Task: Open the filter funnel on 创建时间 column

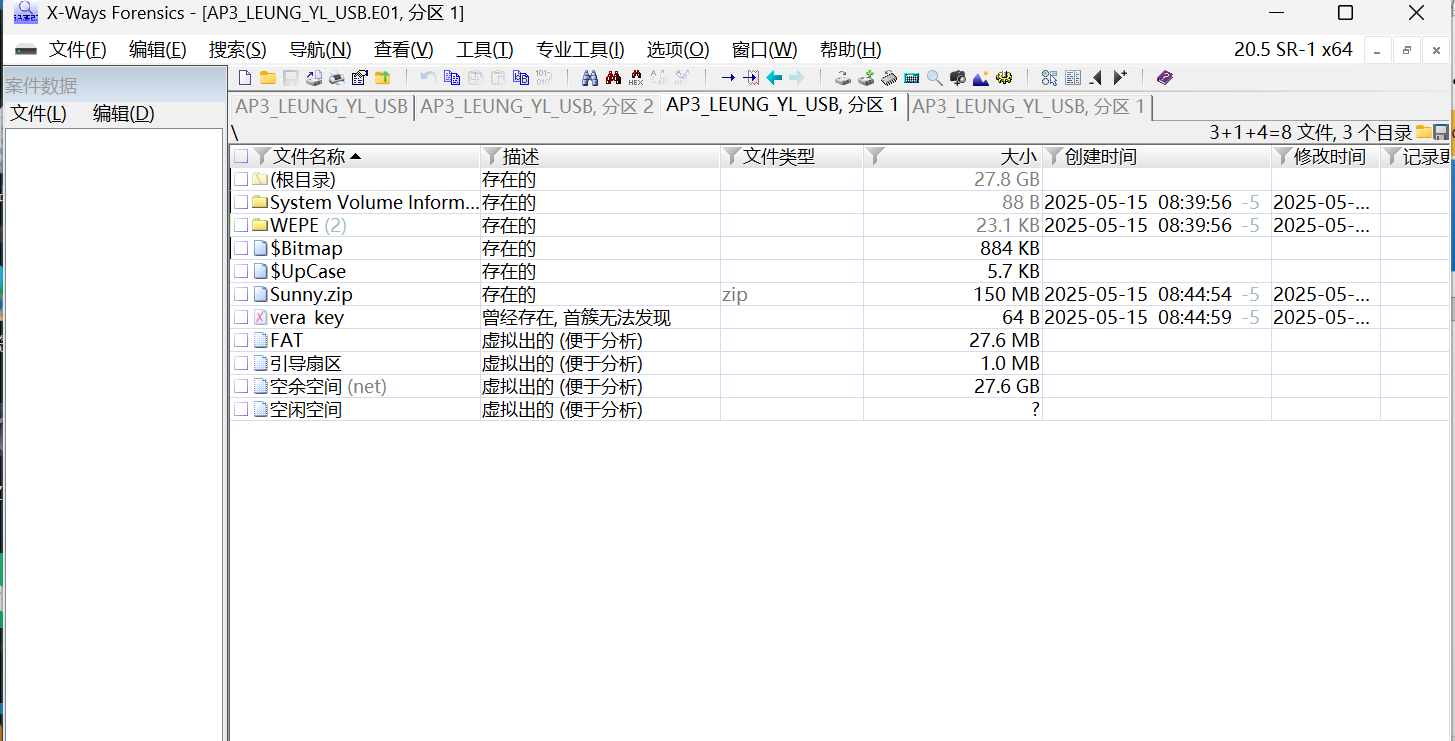Action: (1053, 156)
